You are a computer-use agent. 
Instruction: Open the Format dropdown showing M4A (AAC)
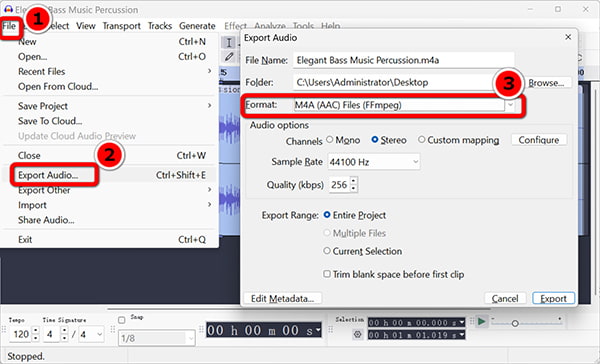point(510,105)
